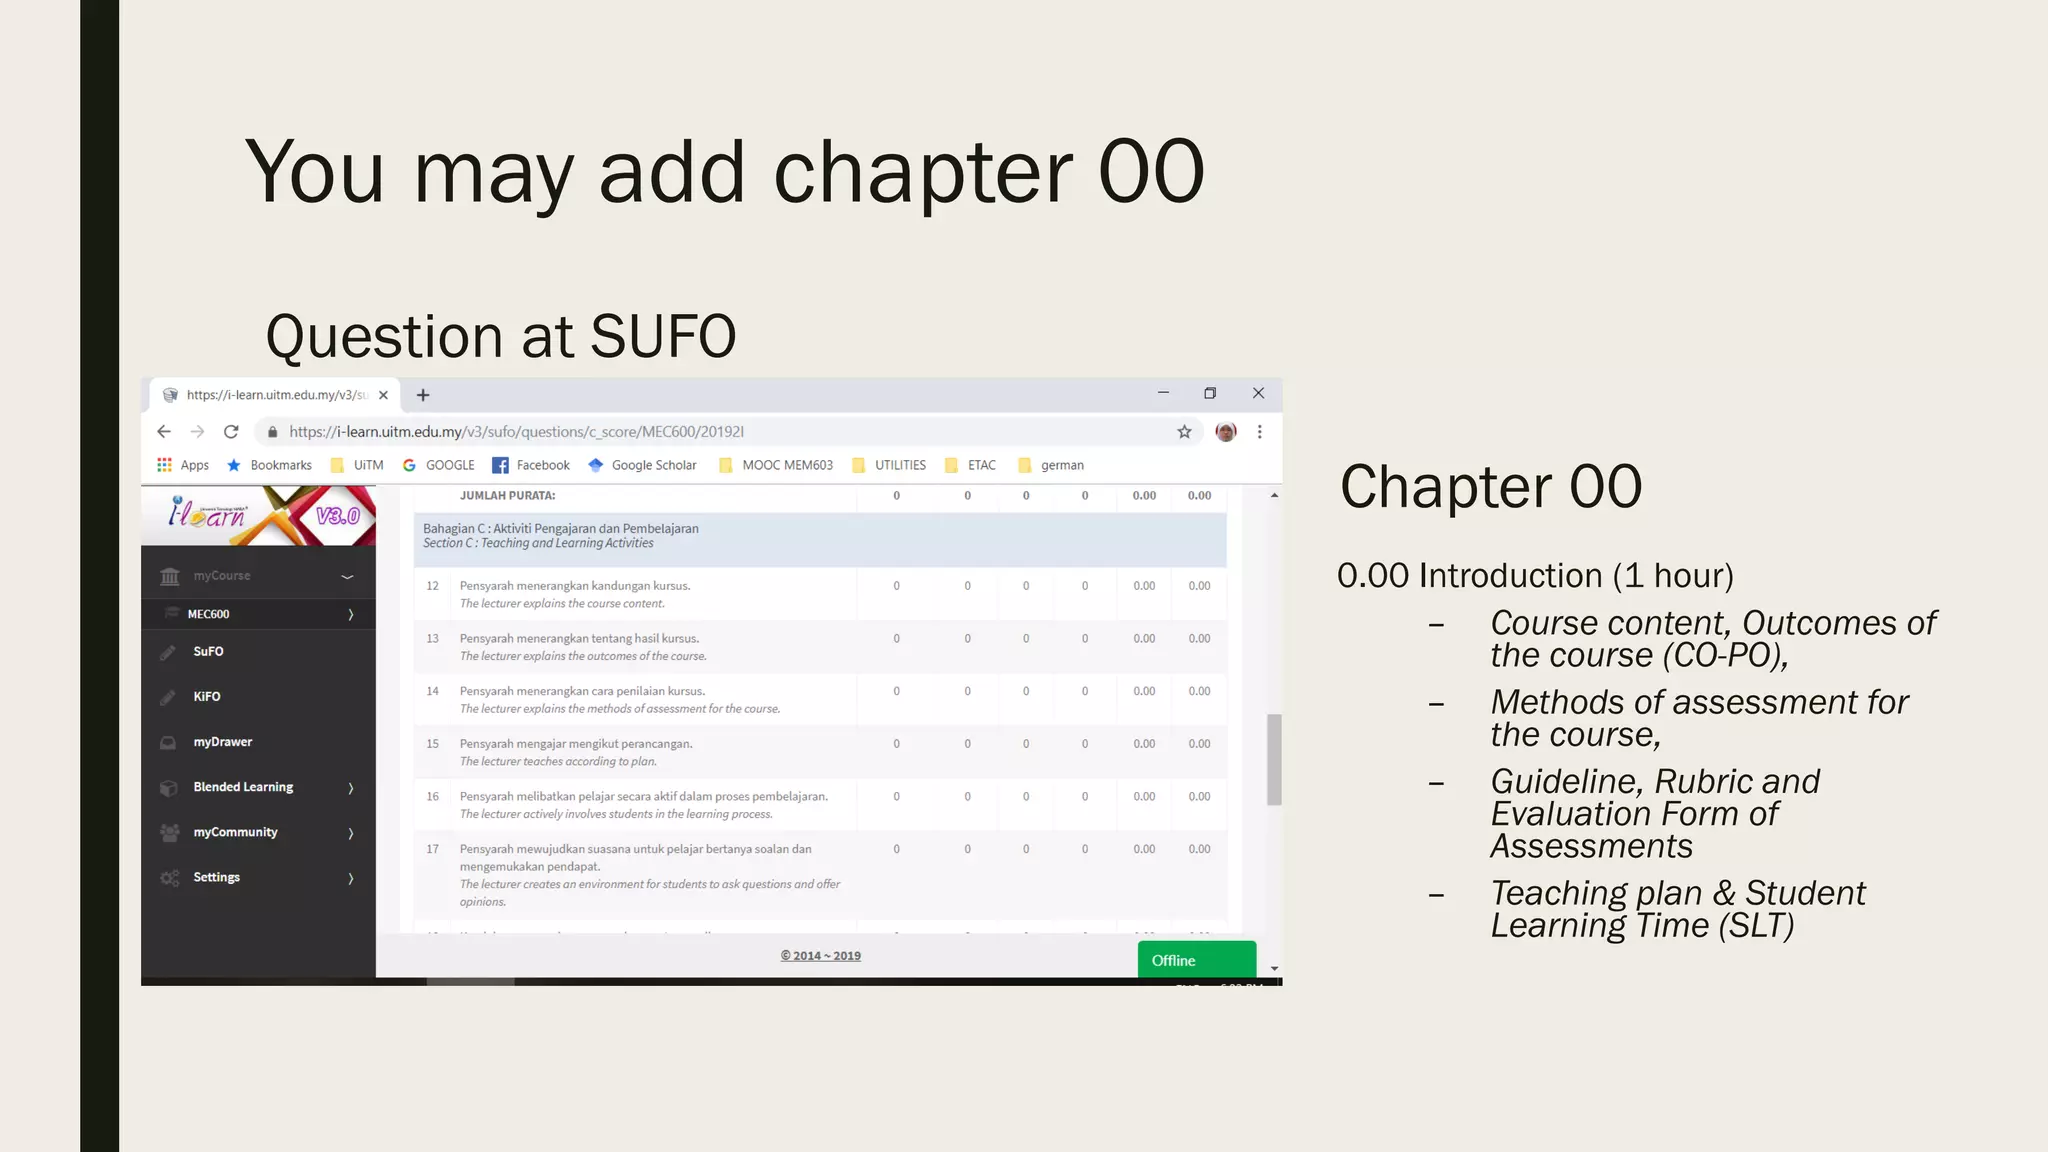
Task: Click the profile avatar icon
Action: [x=1226, y=432]
